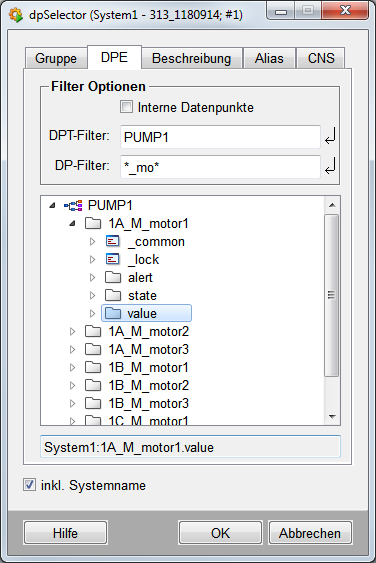This screenshot has width=376, height=563.
Task: Click the state folder icon
Action: tap(113, 295)
